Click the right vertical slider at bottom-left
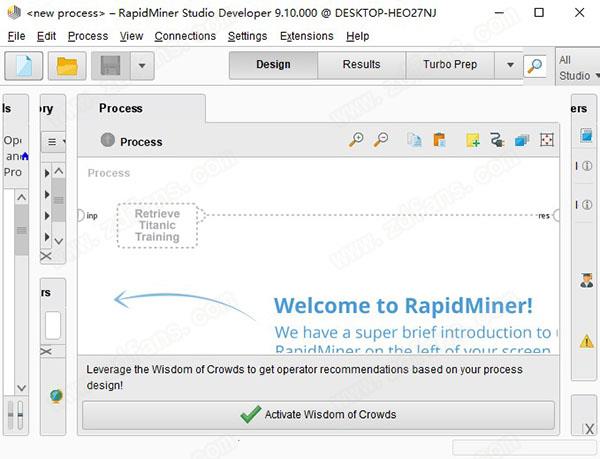 (20, 415)
